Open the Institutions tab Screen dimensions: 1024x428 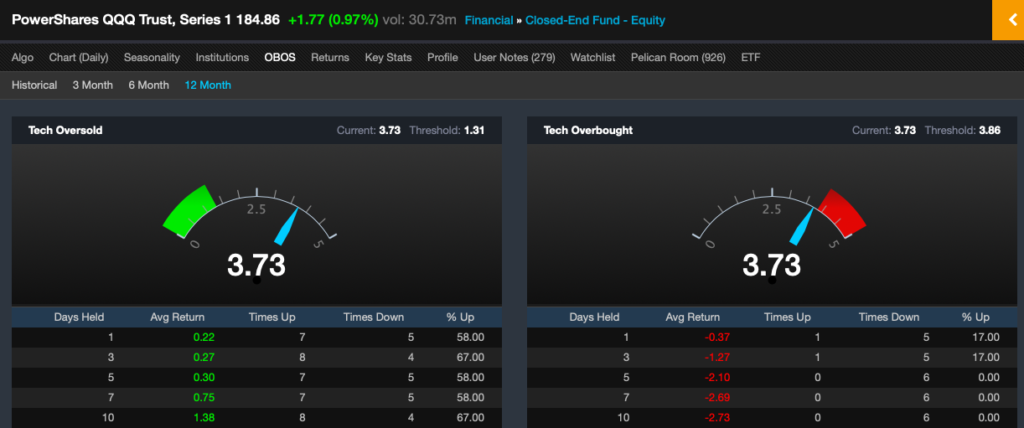coord(222,58)
